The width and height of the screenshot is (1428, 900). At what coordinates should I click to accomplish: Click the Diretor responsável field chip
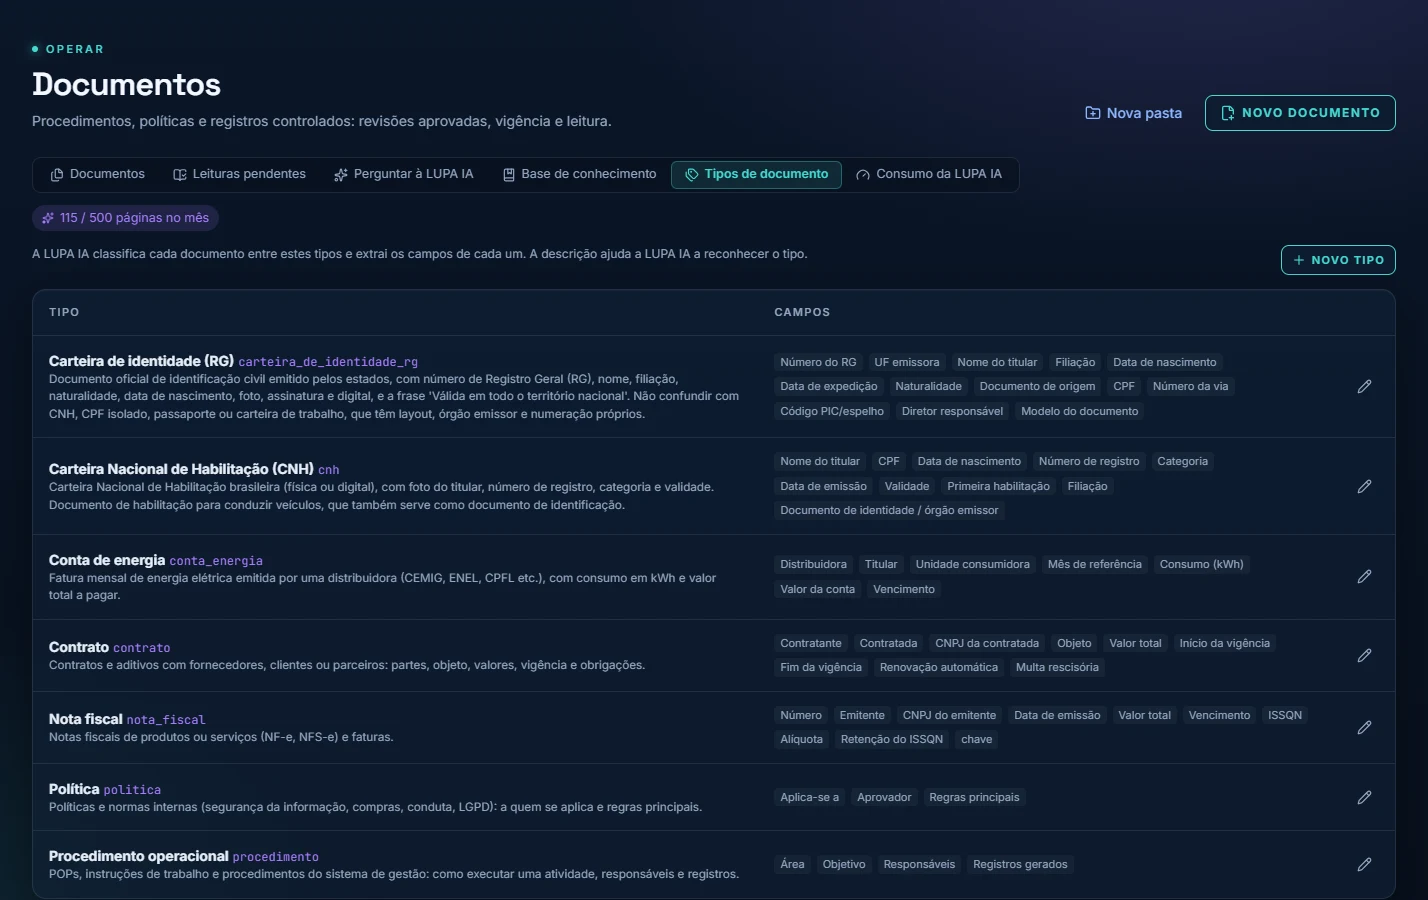coord(952,411)
